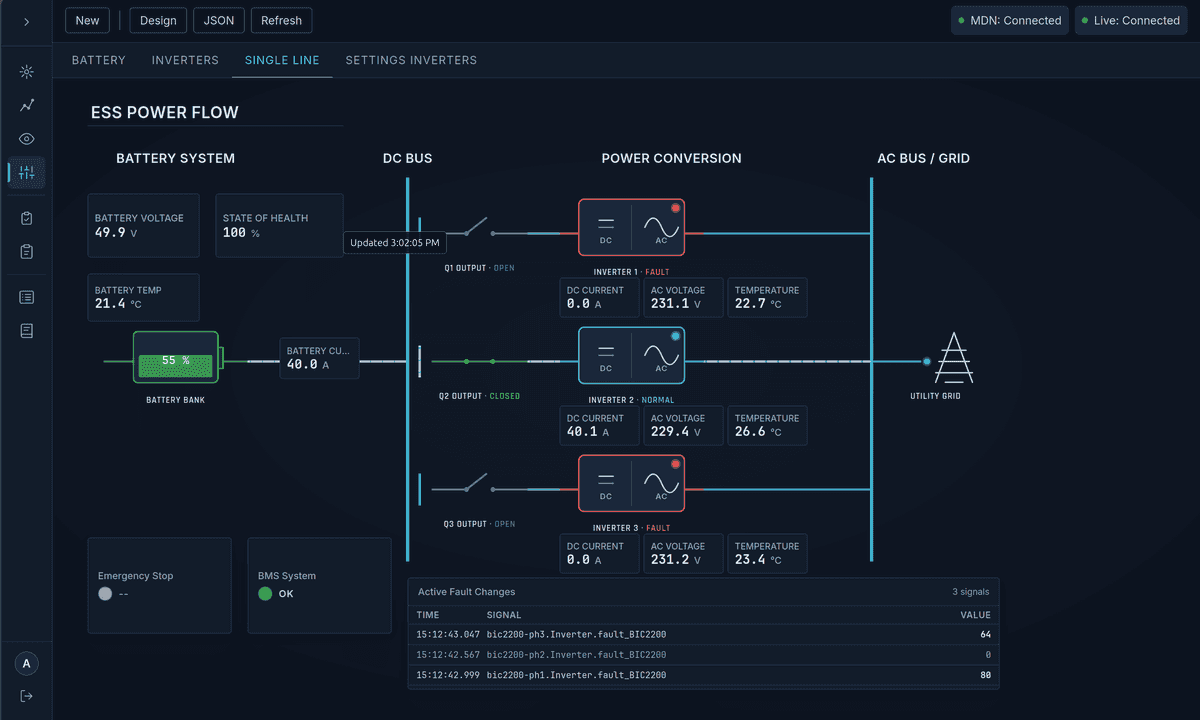The height and width of the screenshot is (720, 1200).
Task: Click the Utility Grid tower icon
Action: [x=953, y=358]
